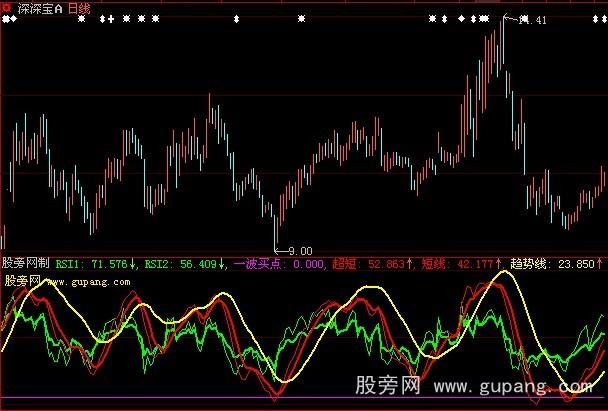The width and height of the screenshot is (608, 411).
Task: Click the red icon beside 深深宝A
Action: pos(7,8)
